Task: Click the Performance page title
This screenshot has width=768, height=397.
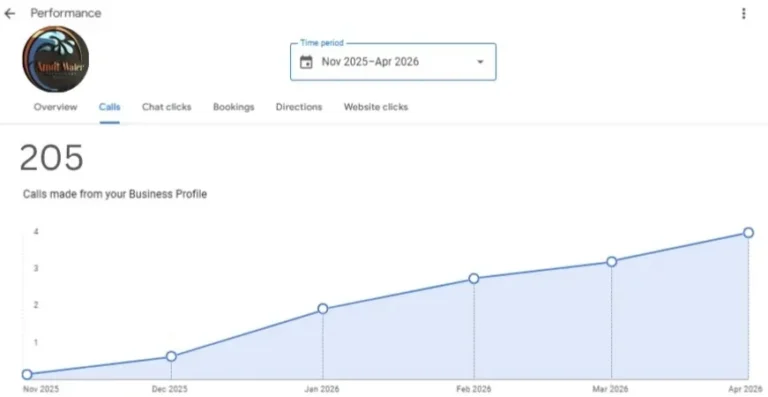Action: [x=66, y=13]
